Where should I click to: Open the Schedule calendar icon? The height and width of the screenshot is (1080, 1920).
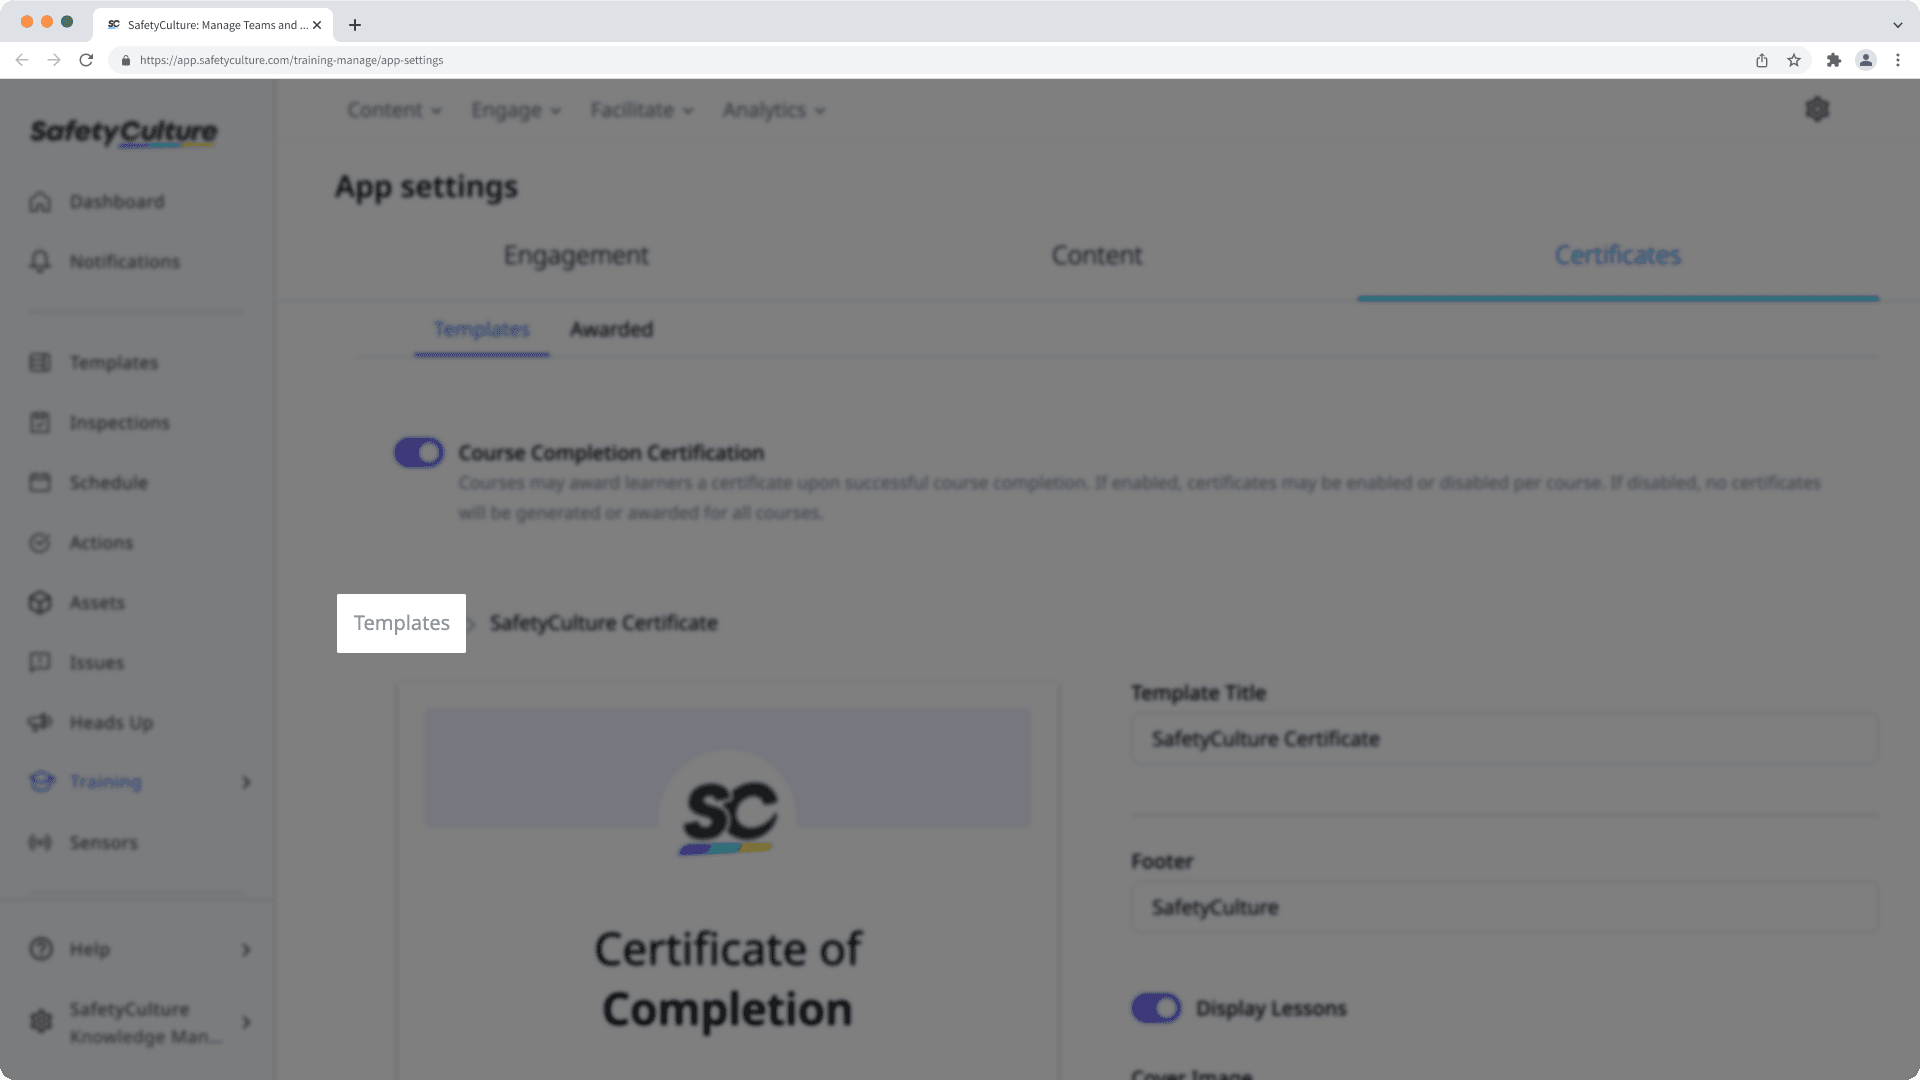(40, 483)
